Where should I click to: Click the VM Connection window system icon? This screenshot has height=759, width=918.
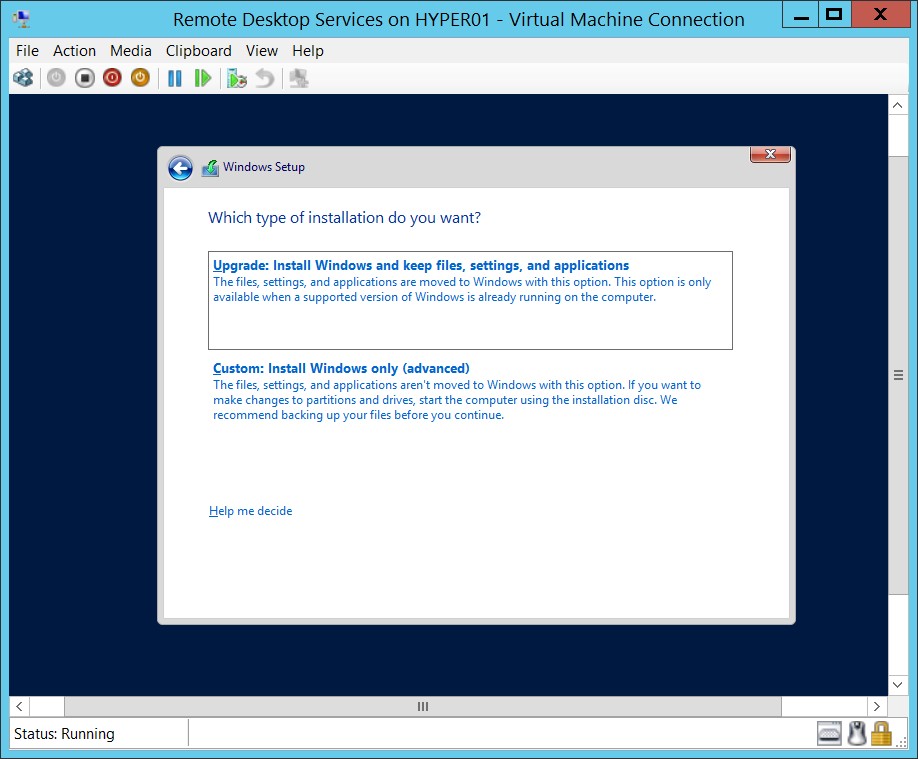coord(21,19)
